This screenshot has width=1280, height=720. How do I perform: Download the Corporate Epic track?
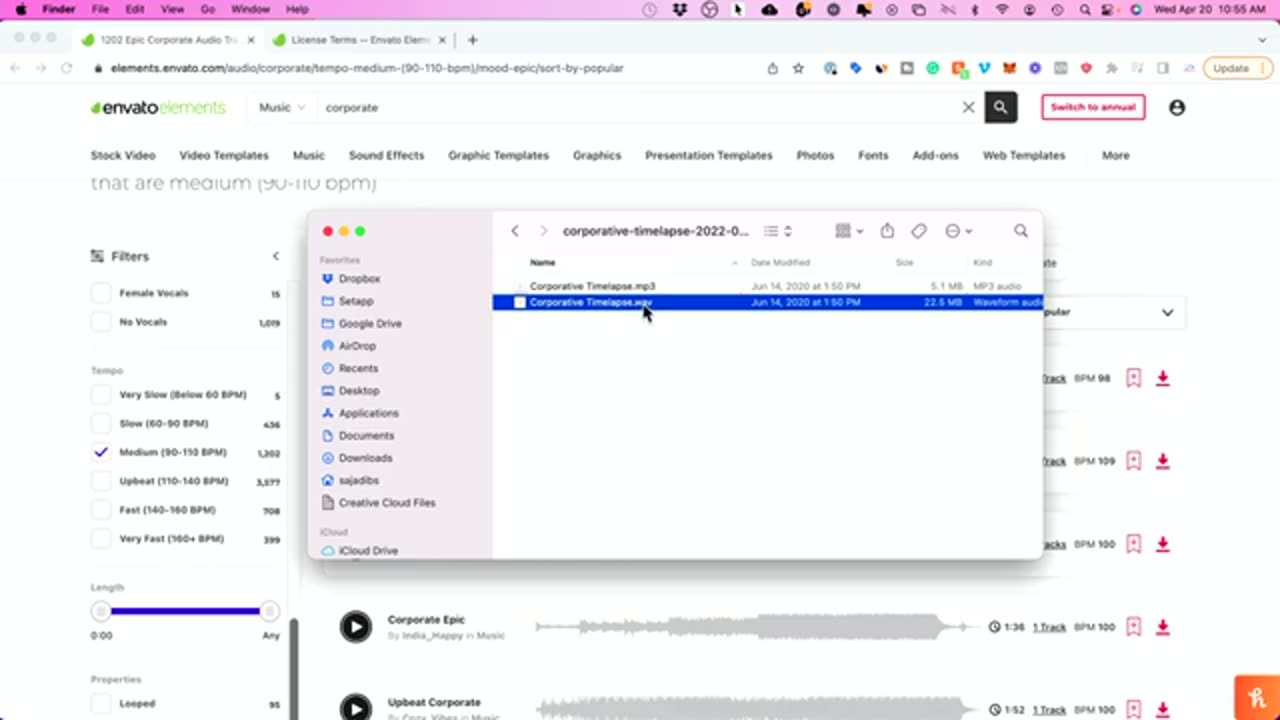[1162, 627]
